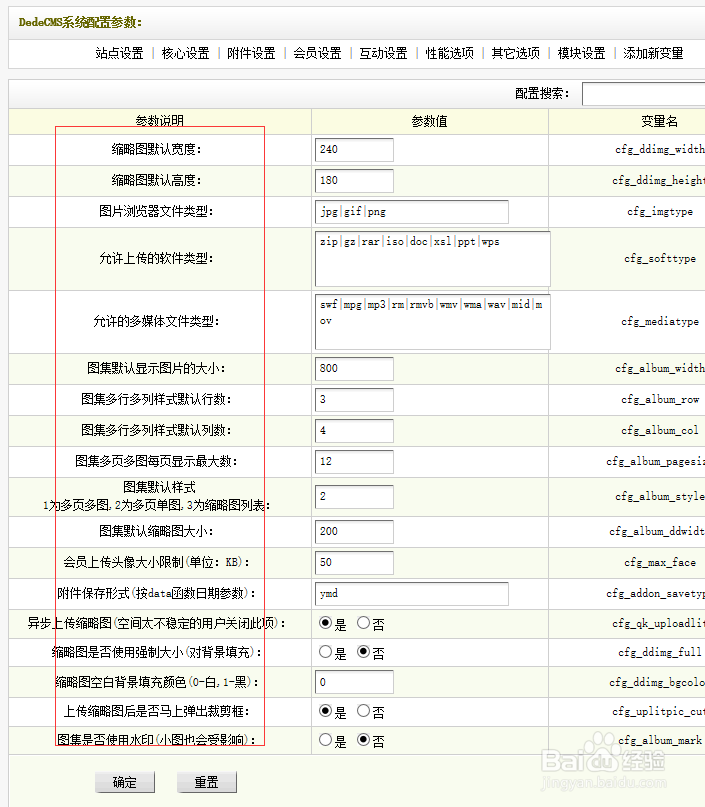Select 否 for 异步上传缩略图
705x807 pixels.
(363, 623)
